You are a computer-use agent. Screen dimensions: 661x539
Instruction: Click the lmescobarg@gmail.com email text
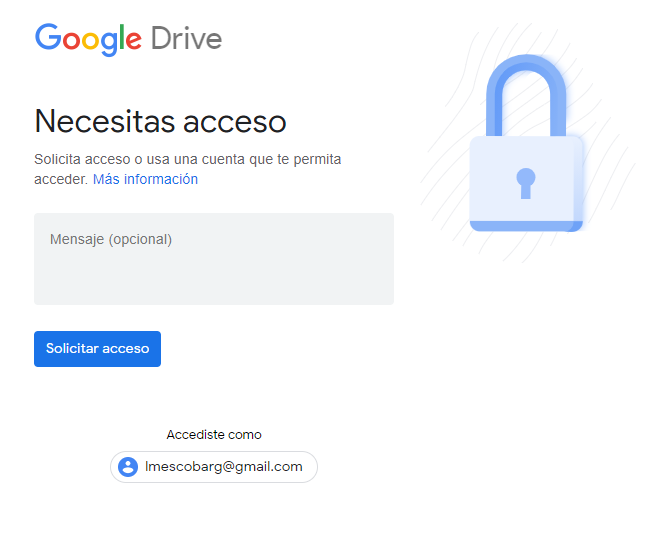pyautogui.click(x=223, y=467)
